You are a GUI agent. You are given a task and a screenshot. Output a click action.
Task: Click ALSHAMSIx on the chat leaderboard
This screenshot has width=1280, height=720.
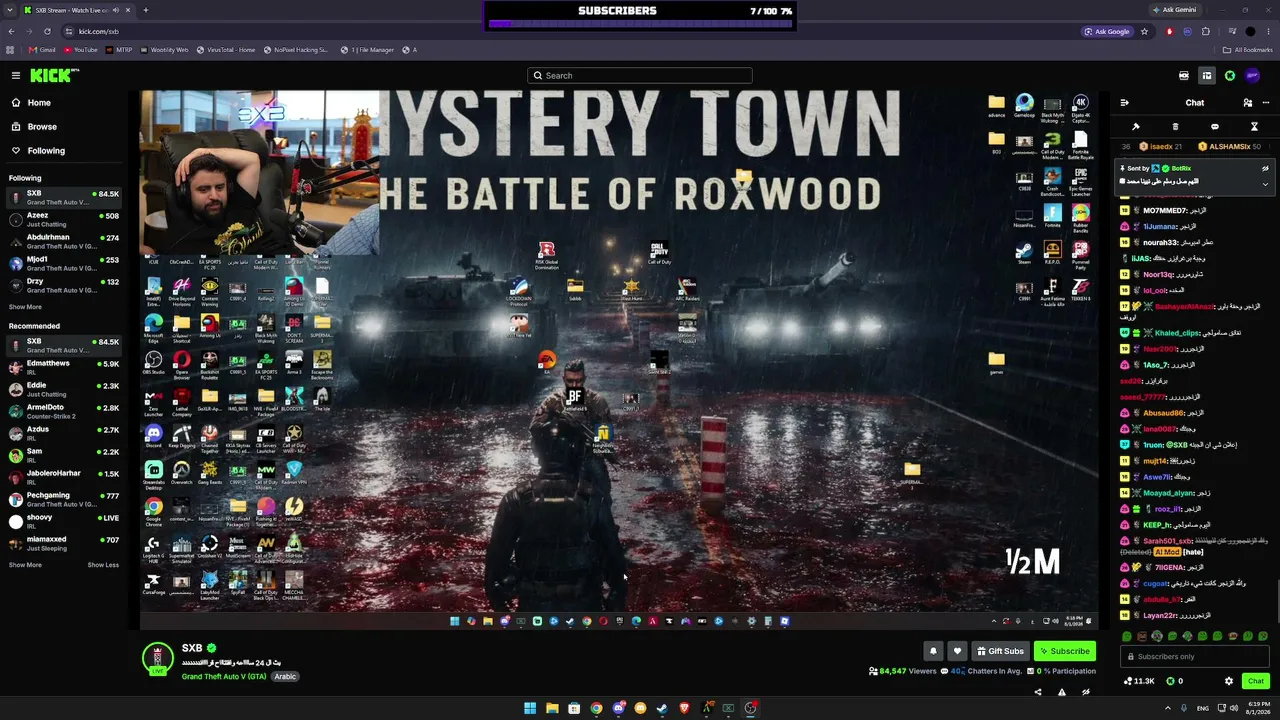[x=1230, y=147]
